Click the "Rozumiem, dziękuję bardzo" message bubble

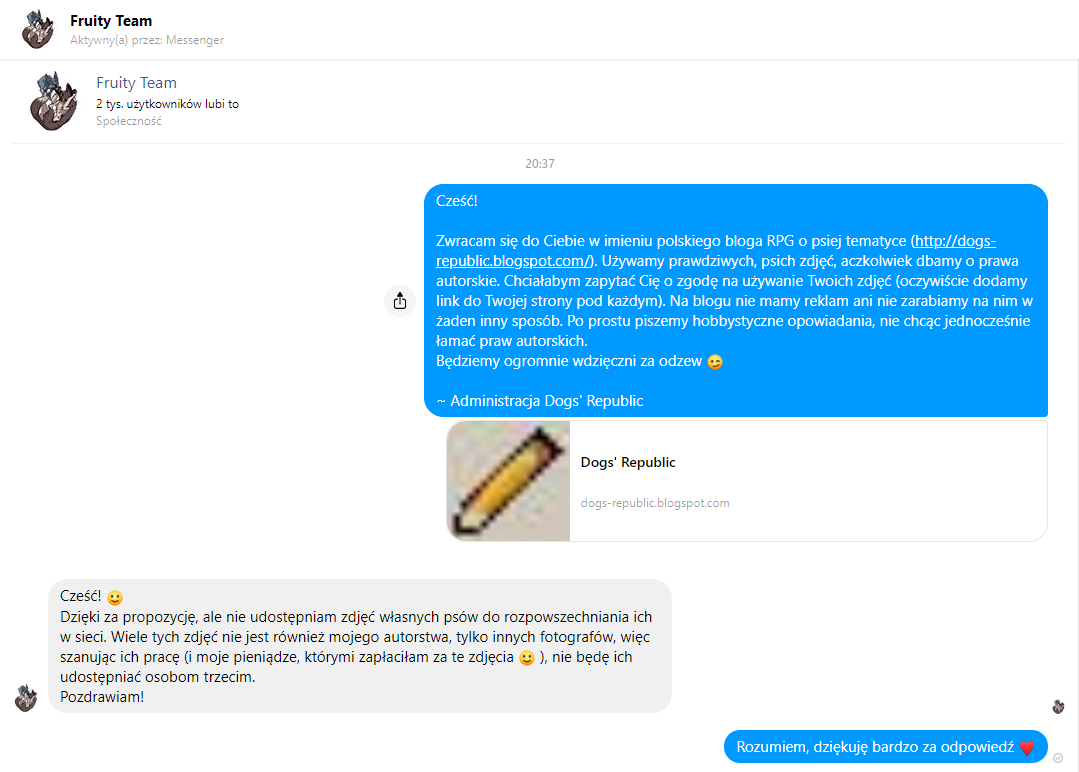coord(886,747)
